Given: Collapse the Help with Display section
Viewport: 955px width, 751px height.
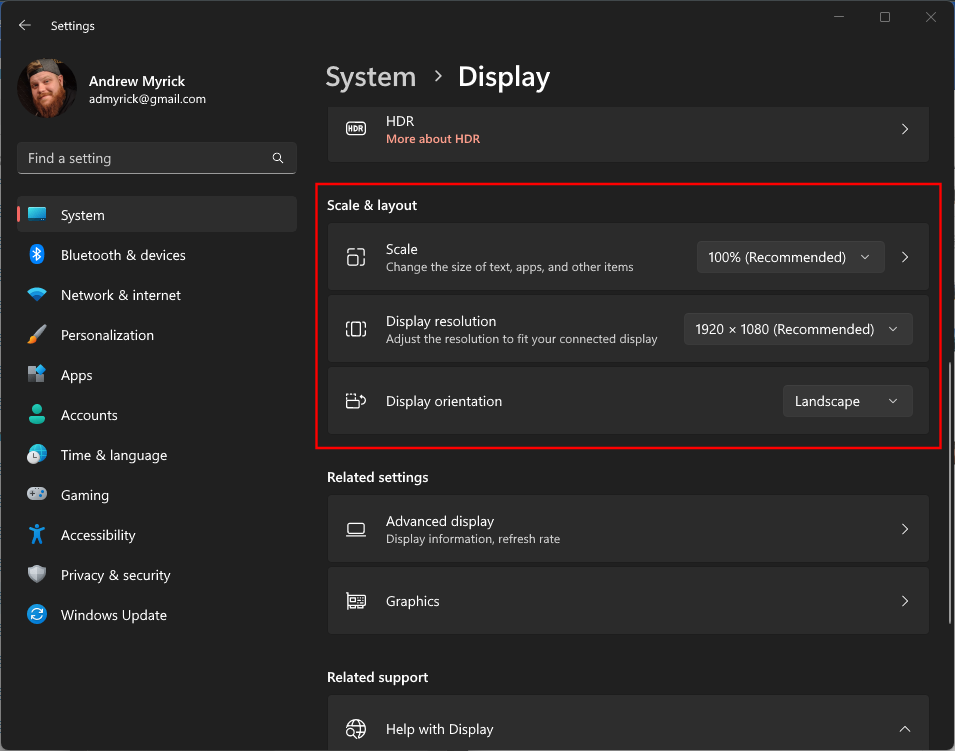Looking at the screenshot, I should [905, 729].
